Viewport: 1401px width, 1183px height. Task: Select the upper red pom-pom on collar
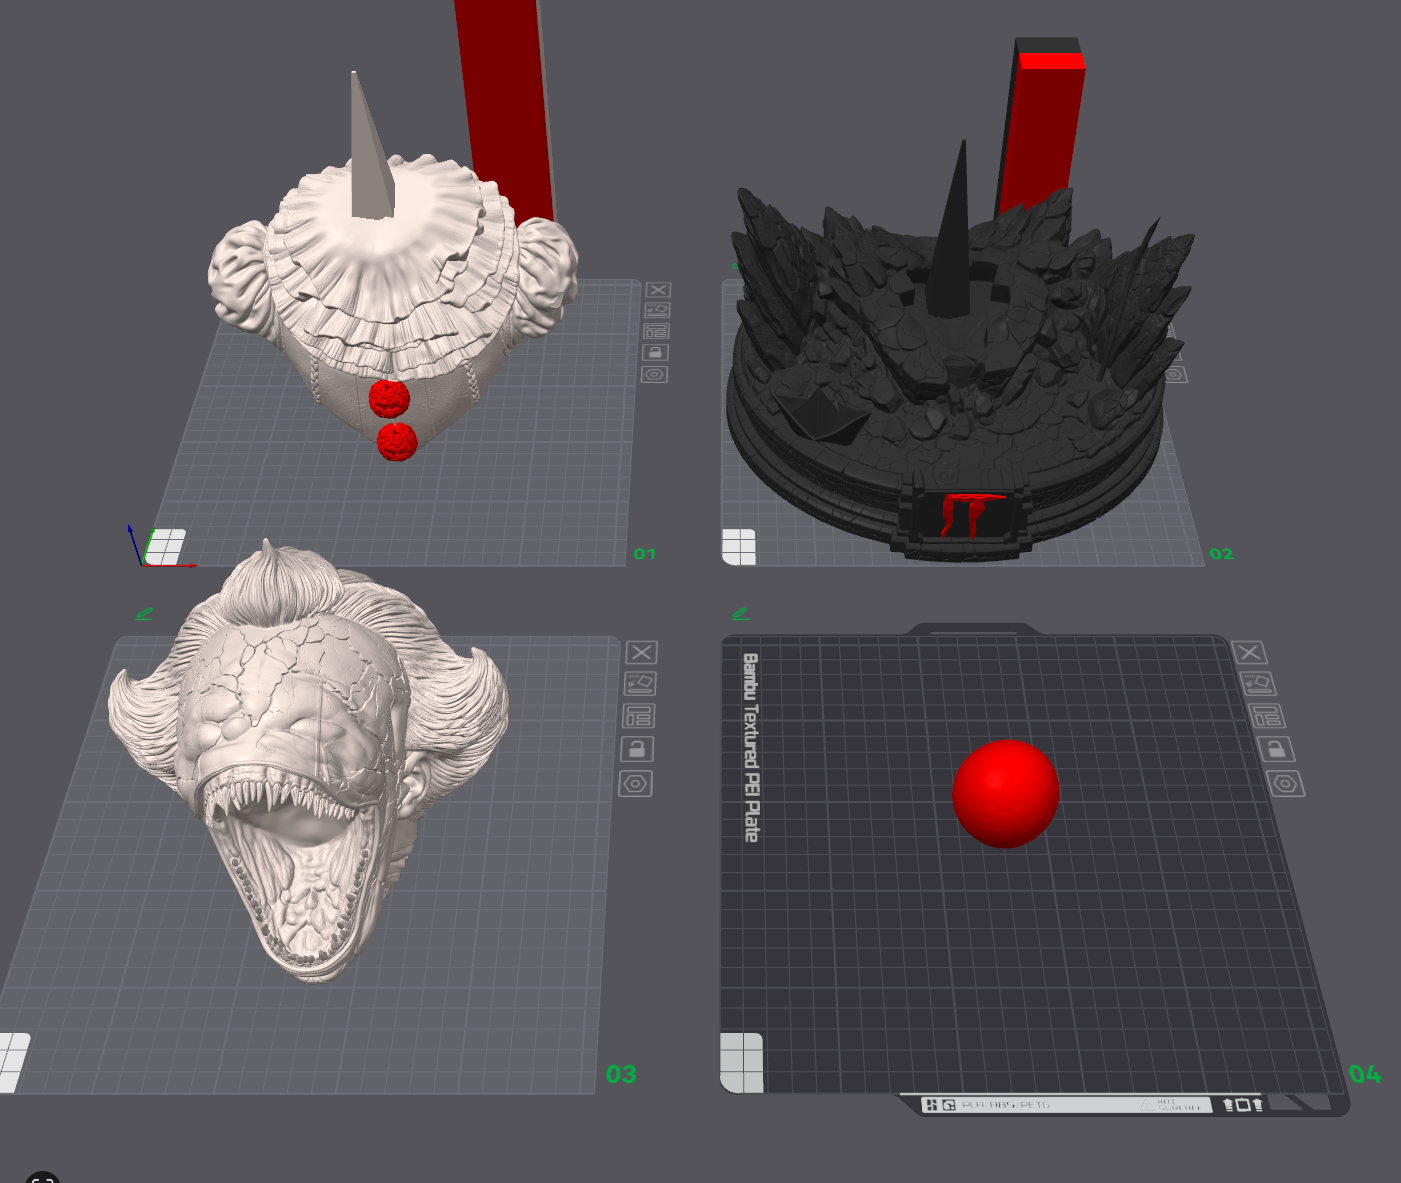[x=389, y=398]
